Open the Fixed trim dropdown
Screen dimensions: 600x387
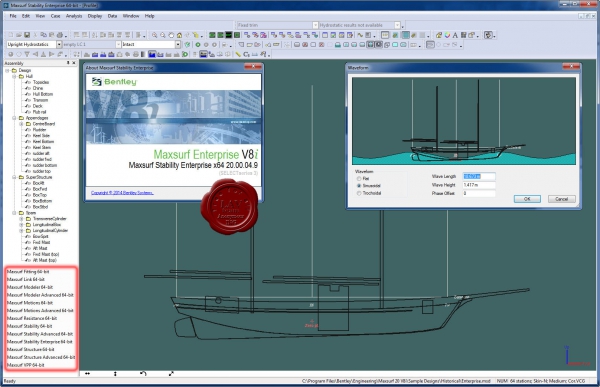pyautogui.click(x=315, y=25)
